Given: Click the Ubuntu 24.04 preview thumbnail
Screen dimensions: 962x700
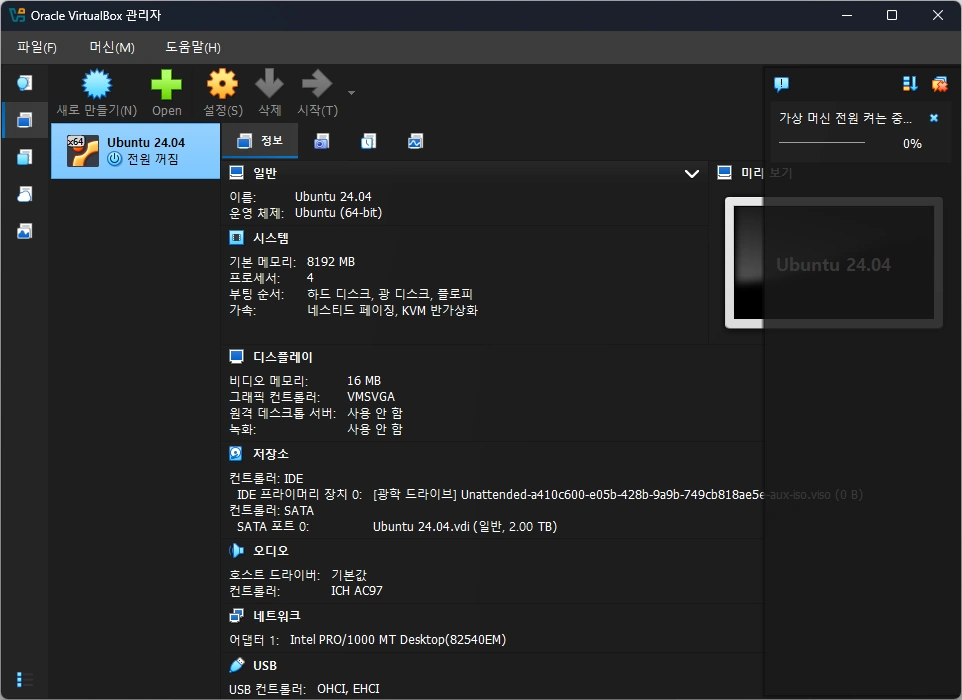Looking at the screenshot, I should (x=833, y=263).
